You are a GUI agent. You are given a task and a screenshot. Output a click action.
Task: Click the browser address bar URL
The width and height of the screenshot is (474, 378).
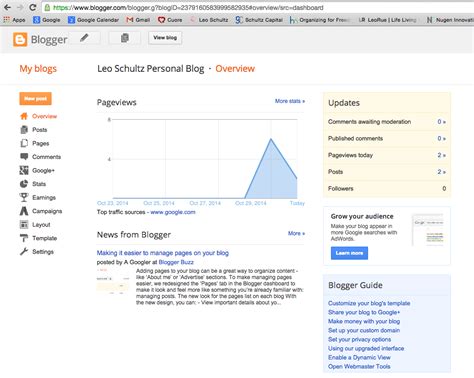point(188,7)
